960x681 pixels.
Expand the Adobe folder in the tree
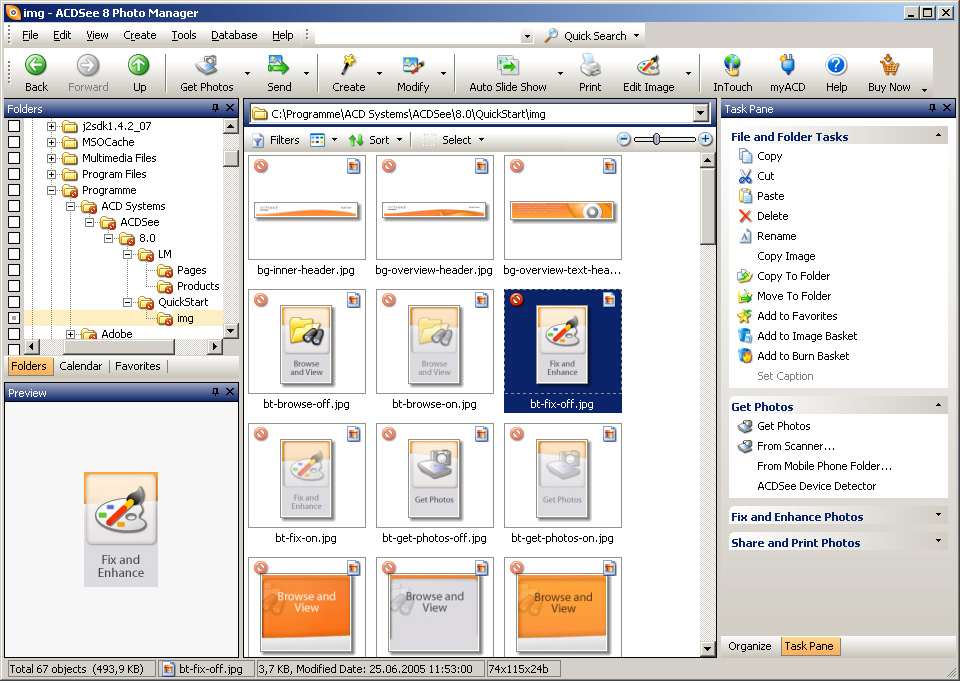(70, 334)
